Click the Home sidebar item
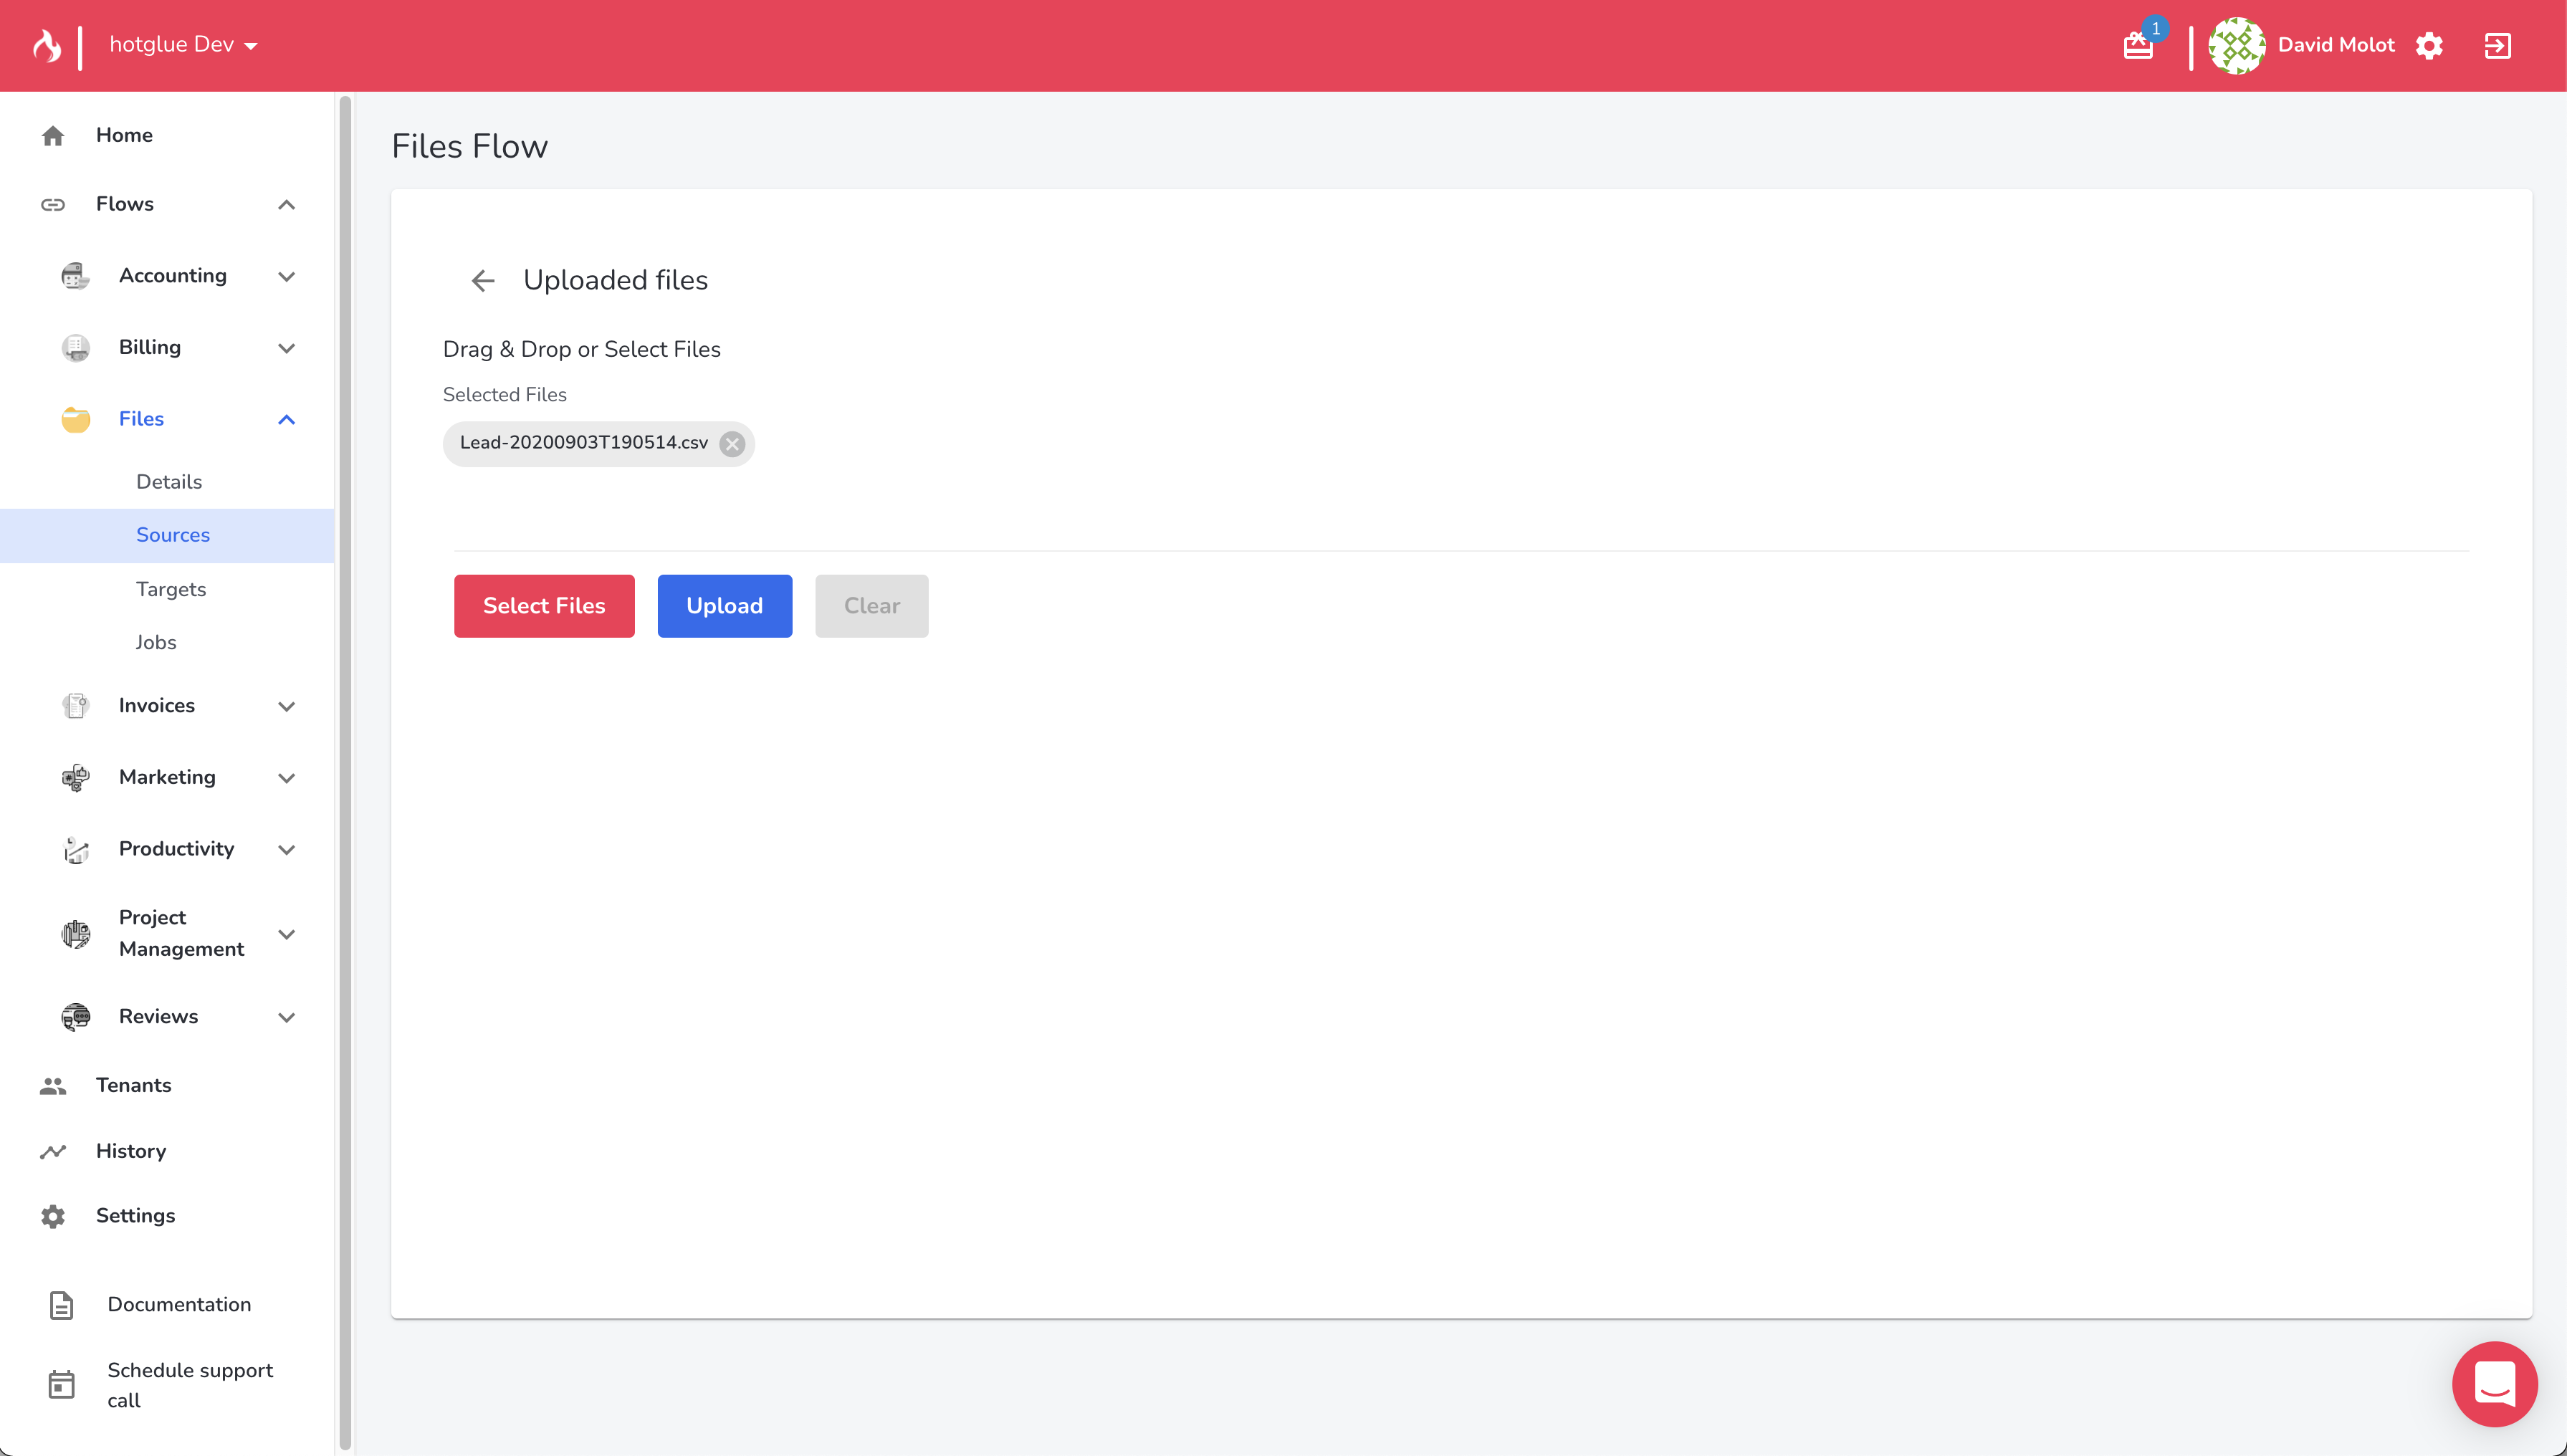The height and width of the screenshot is (1456, 2567). click(124, 135)
